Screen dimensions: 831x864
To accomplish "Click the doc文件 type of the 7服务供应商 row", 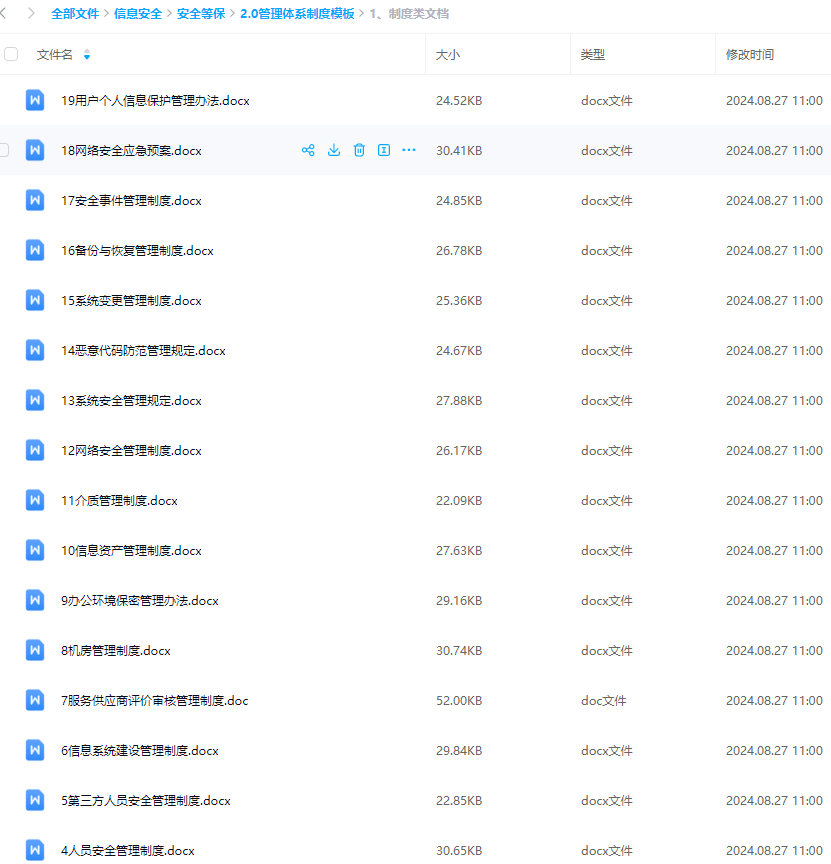I will coord(603,700).
